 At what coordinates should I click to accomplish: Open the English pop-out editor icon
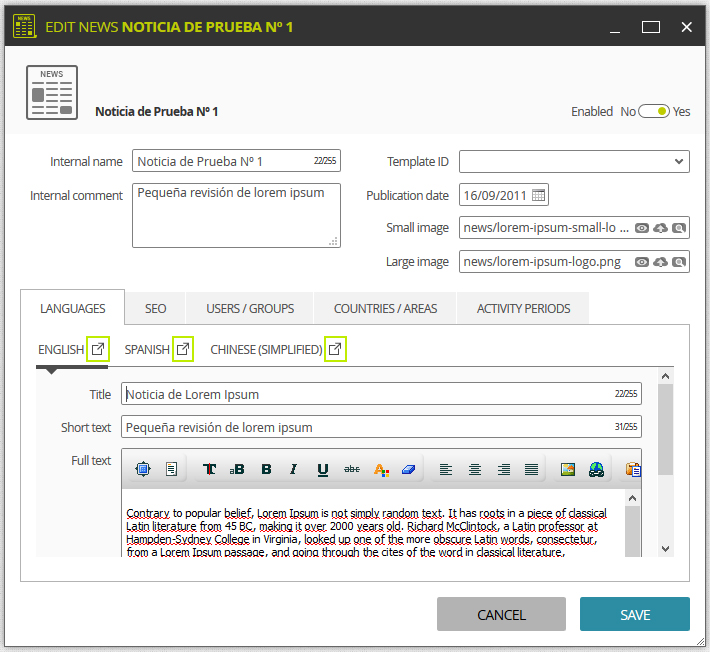pyautogui.click(x=98, y=349)
